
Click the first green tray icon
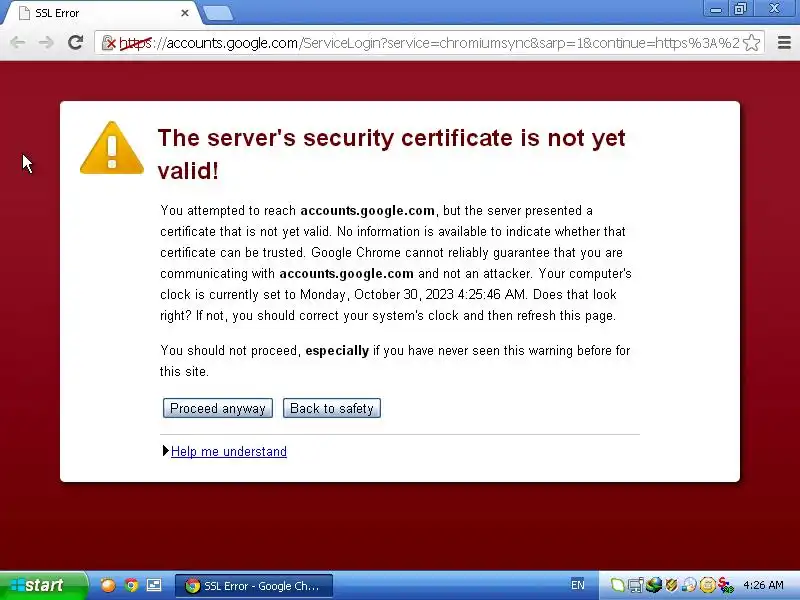pos(617,585)
